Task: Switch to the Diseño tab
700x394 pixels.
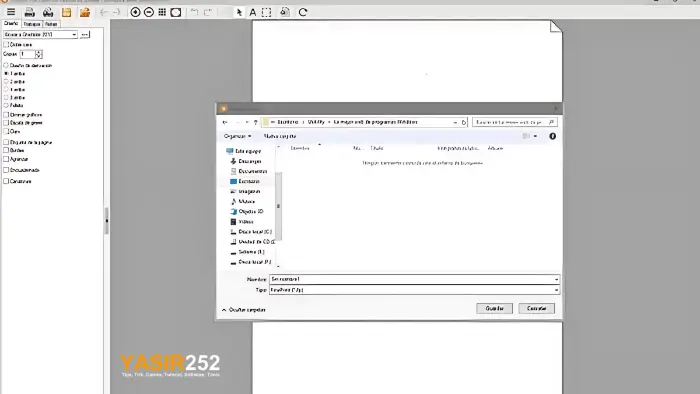Action: (11, 23)
